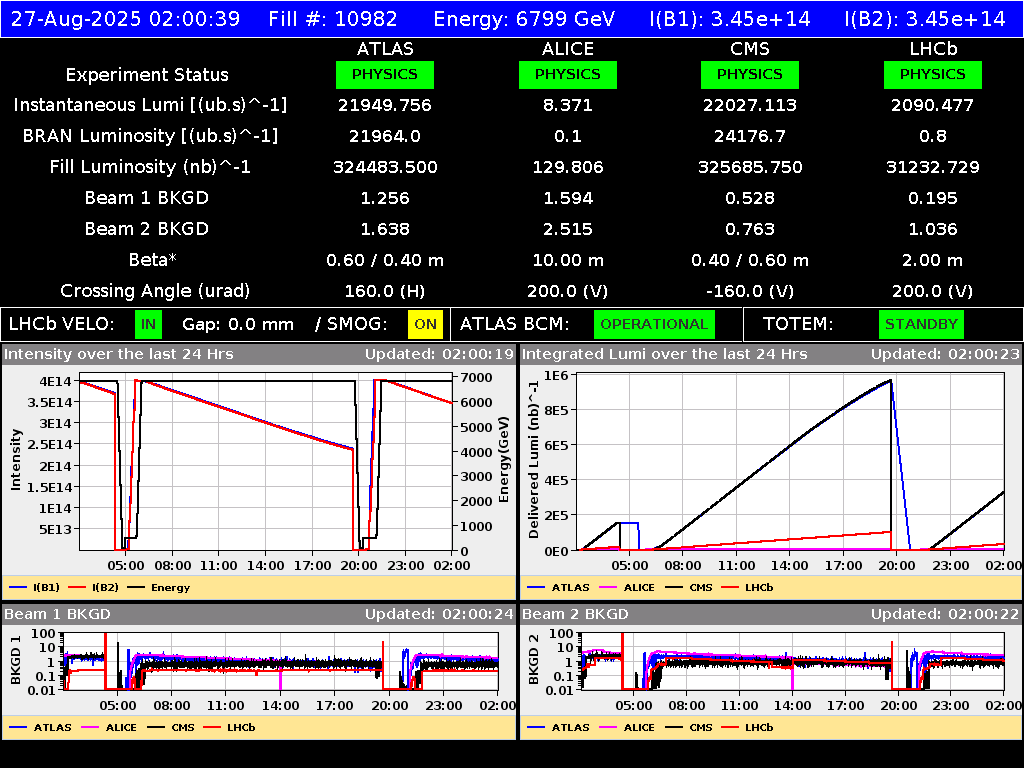Click the ALICE PHYSICS status indicator

568,74
